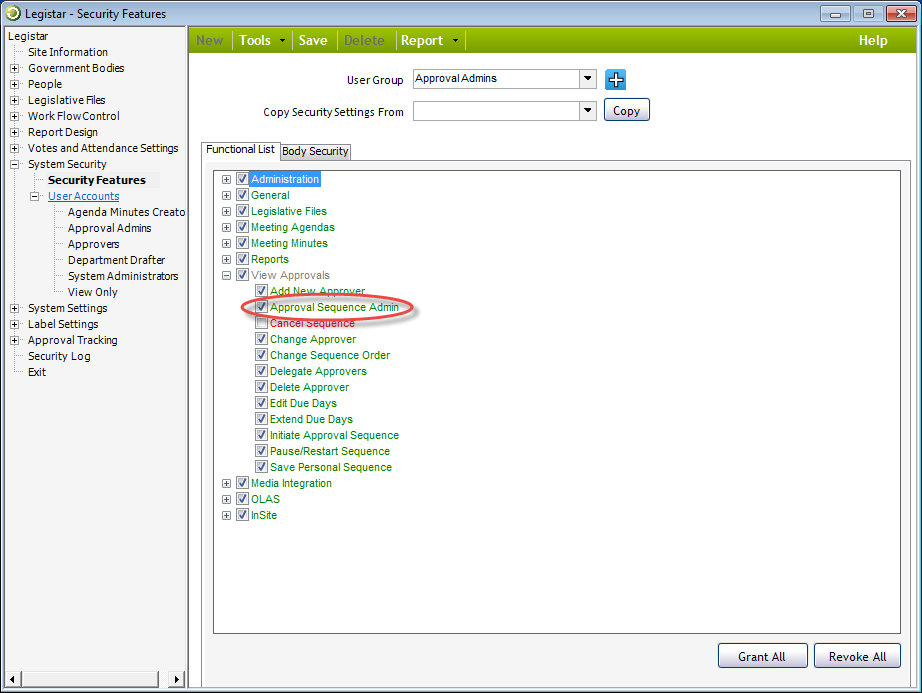
Task: Expand the General permission node
Action: click(x=226, y=195)
